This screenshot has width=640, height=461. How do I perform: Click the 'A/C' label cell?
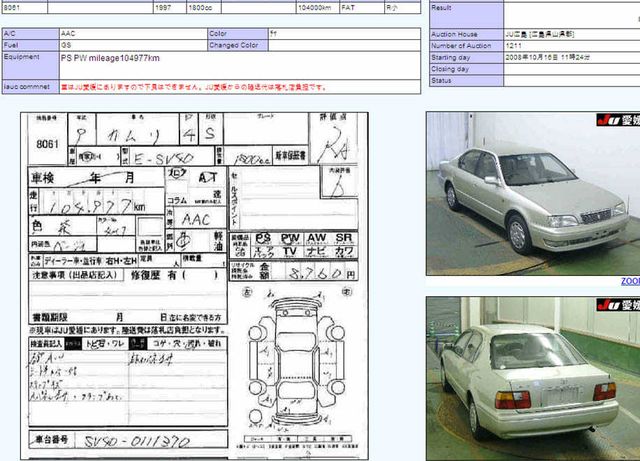coord(31,34)
